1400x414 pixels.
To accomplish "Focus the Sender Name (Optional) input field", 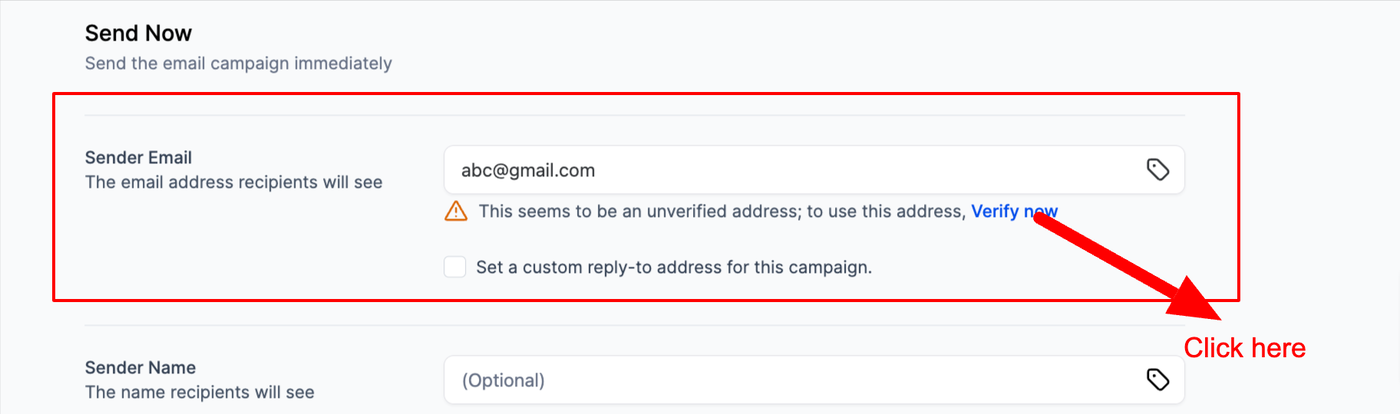I will click(780, 380).
